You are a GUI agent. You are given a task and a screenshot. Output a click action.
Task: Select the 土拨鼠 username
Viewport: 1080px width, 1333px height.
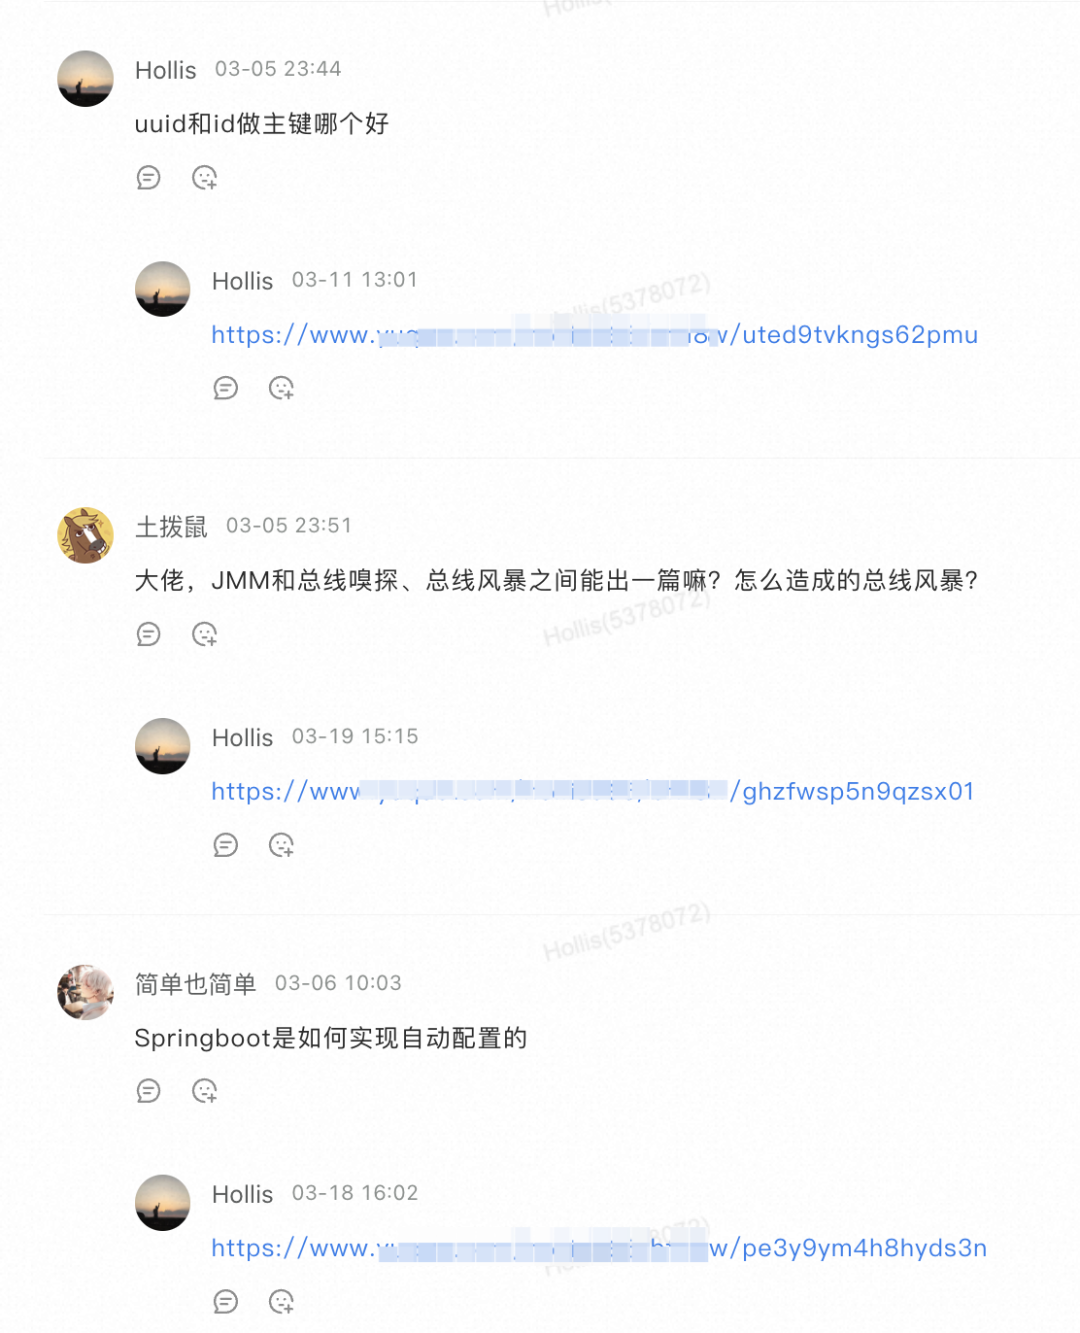[171, 526]
